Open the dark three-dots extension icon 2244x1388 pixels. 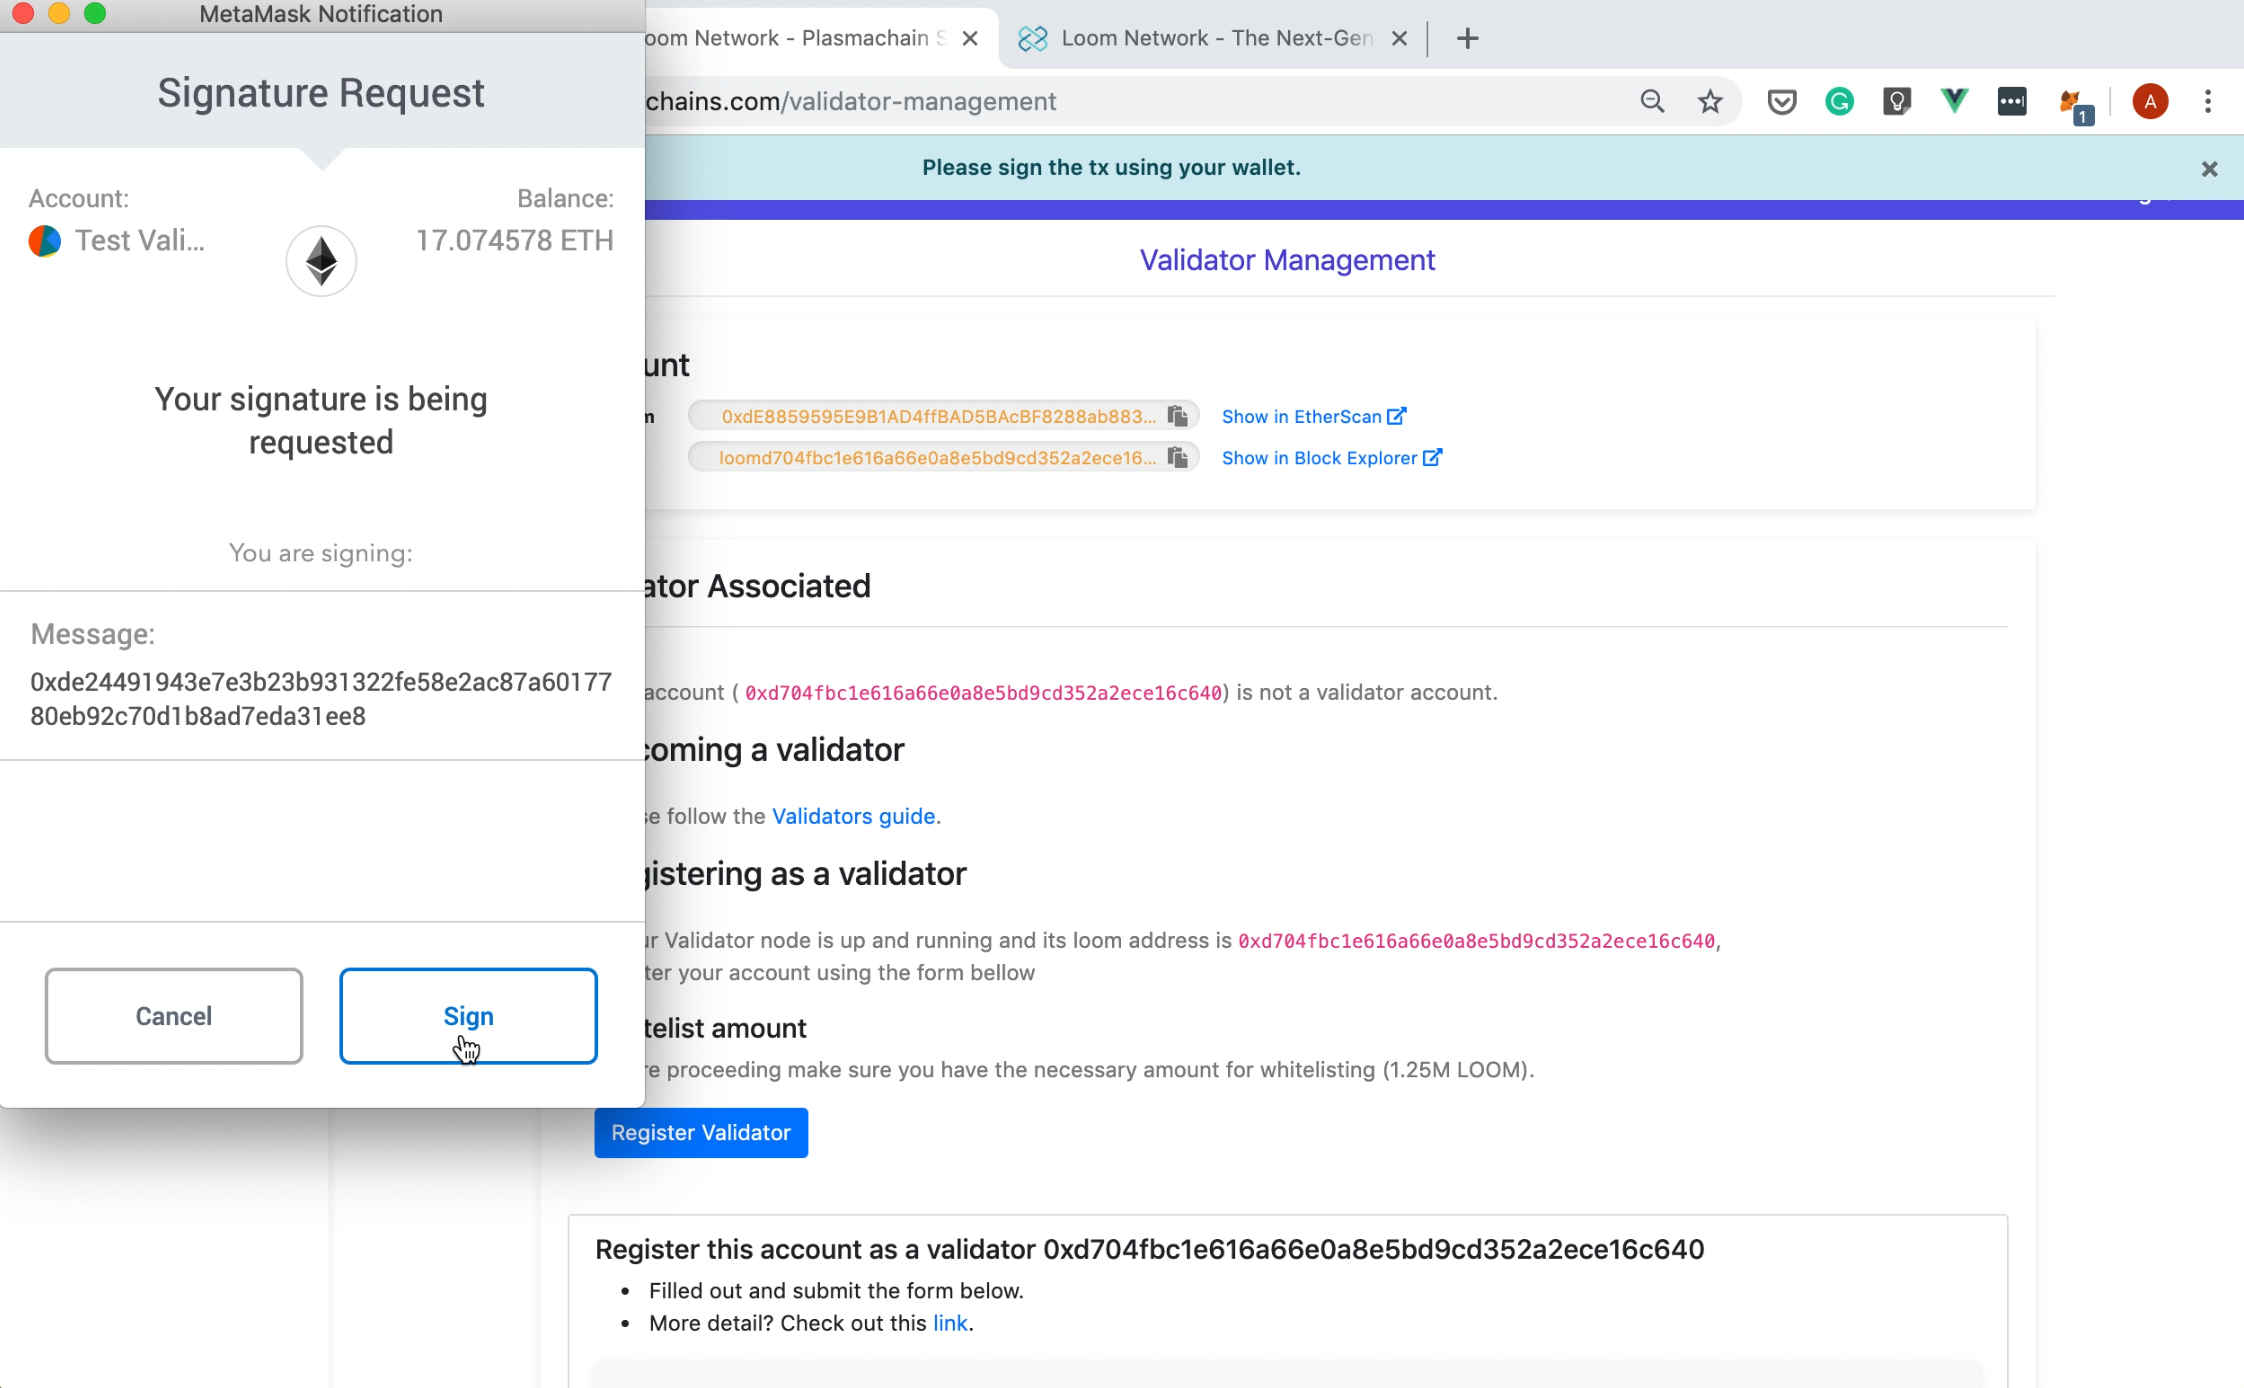click(2012, 101)
